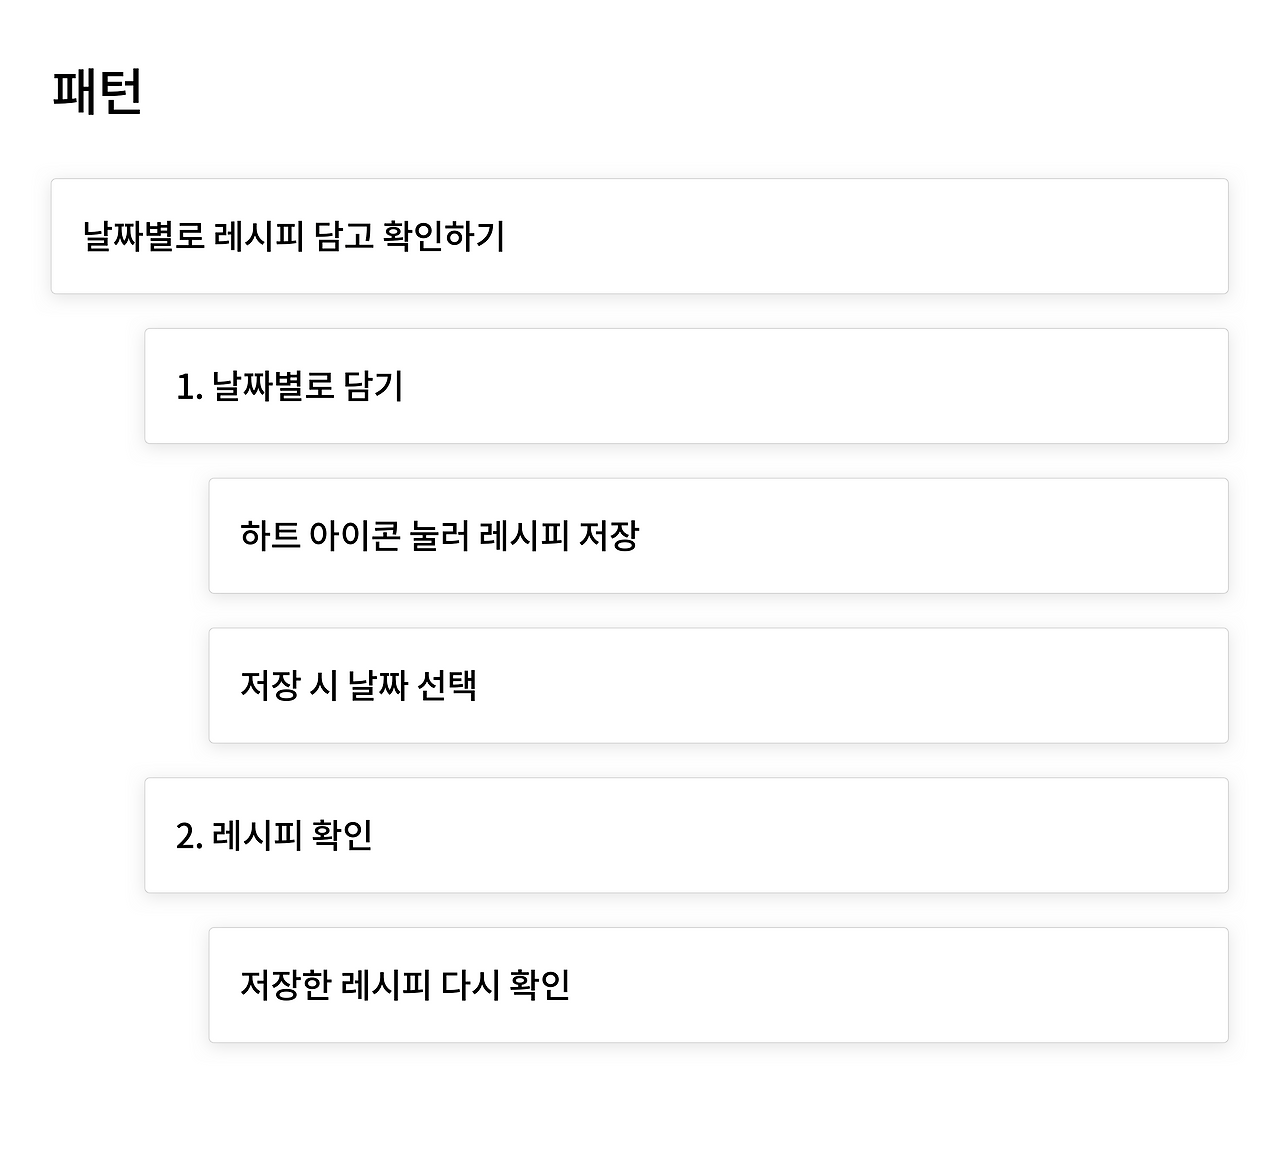
Task: Click the word '날짜별로' in the top-level card
Action: point(144,236)
